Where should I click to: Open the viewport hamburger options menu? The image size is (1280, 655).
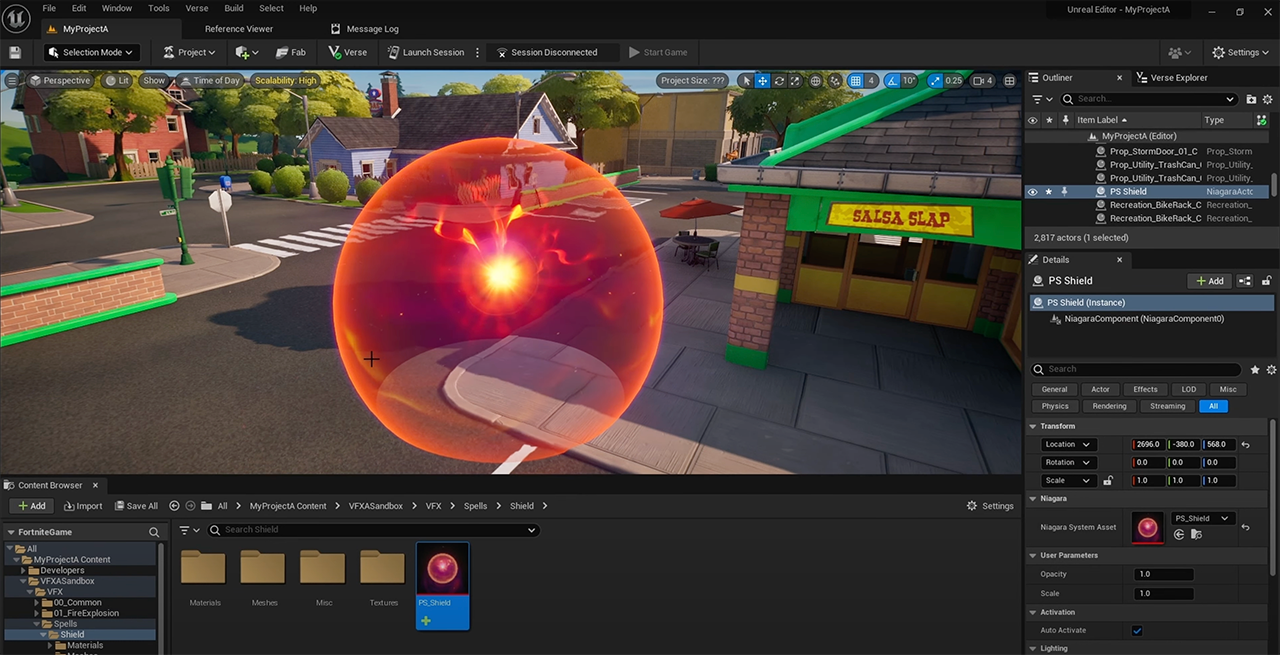coord(12,80)
